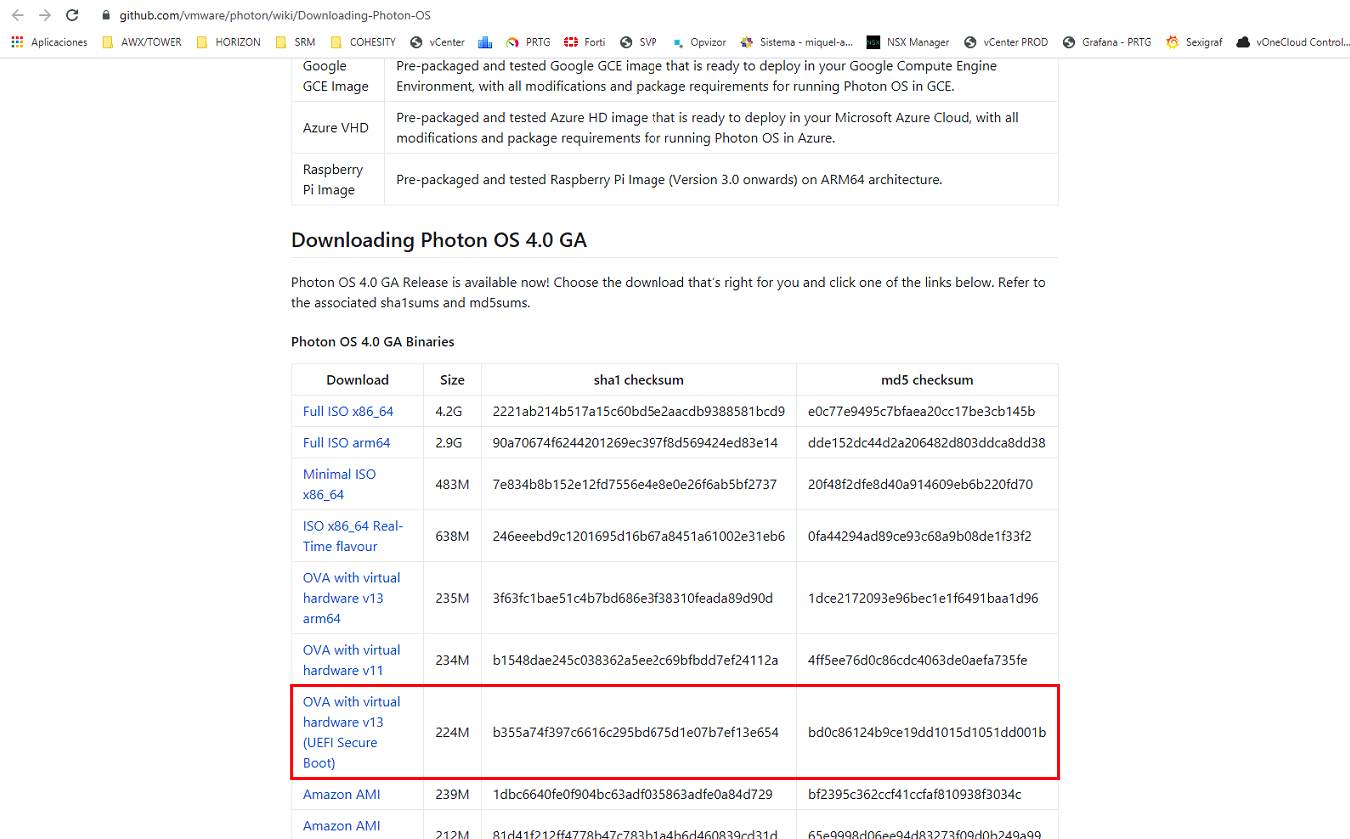Click the padlock site info icon
The image size is (1350, 839).
click(106, 16)
